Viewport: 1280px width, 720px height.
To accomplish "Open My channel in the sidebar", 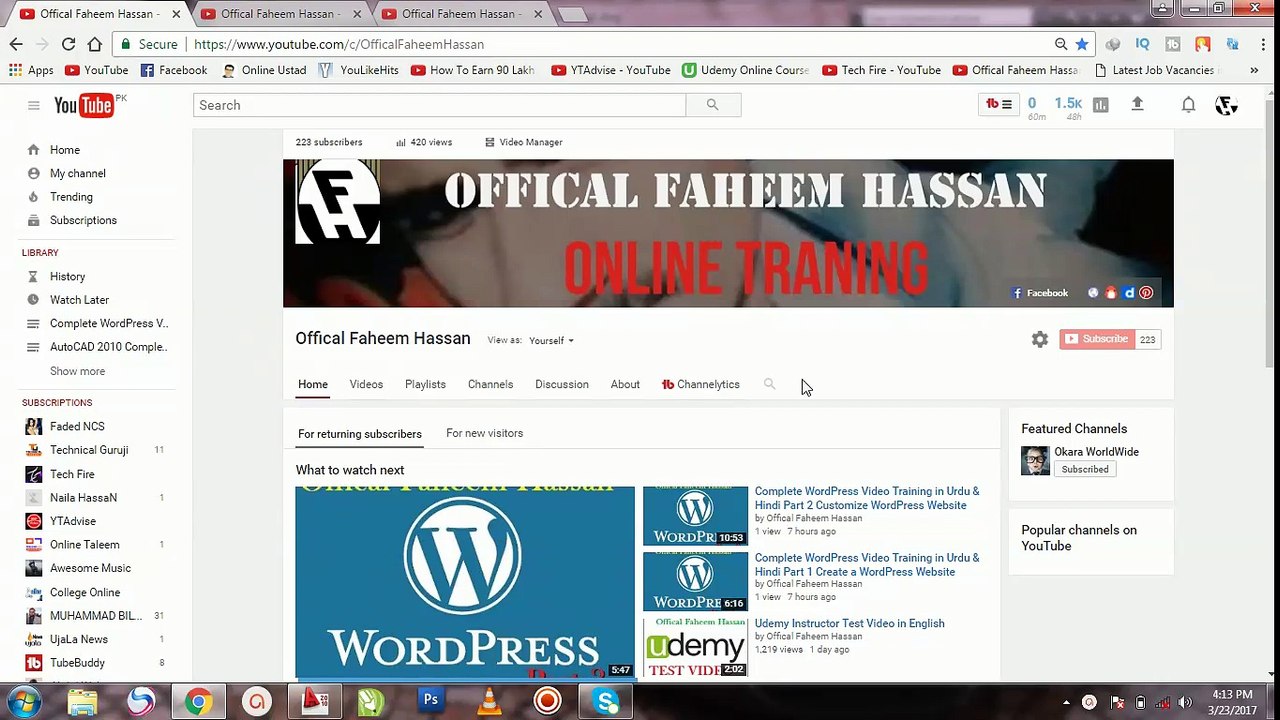I will point(78,173).
